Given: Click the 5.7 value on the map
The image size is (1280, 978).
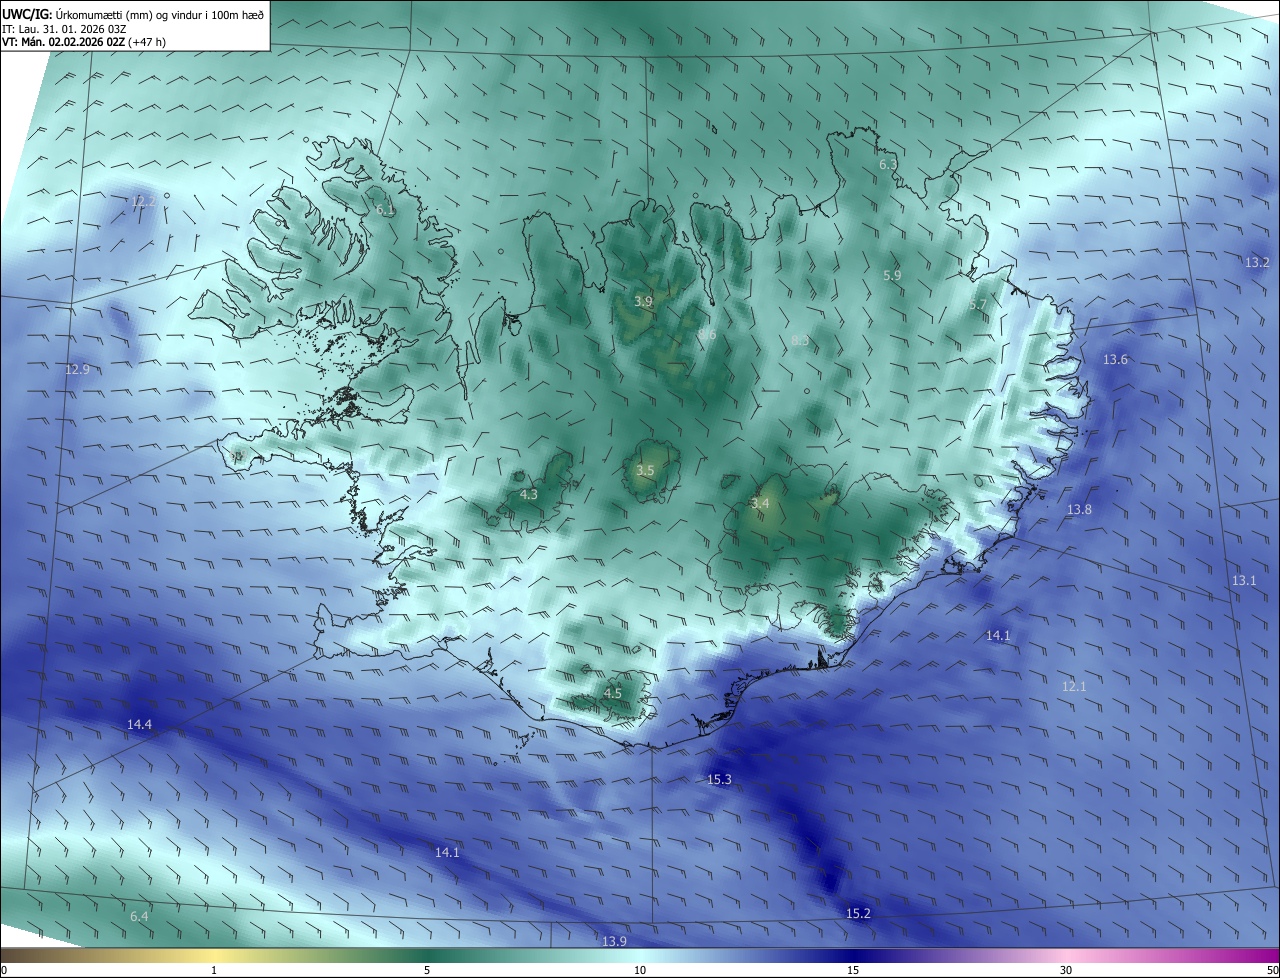Looking at the screenshot, I should pos(978,305).
